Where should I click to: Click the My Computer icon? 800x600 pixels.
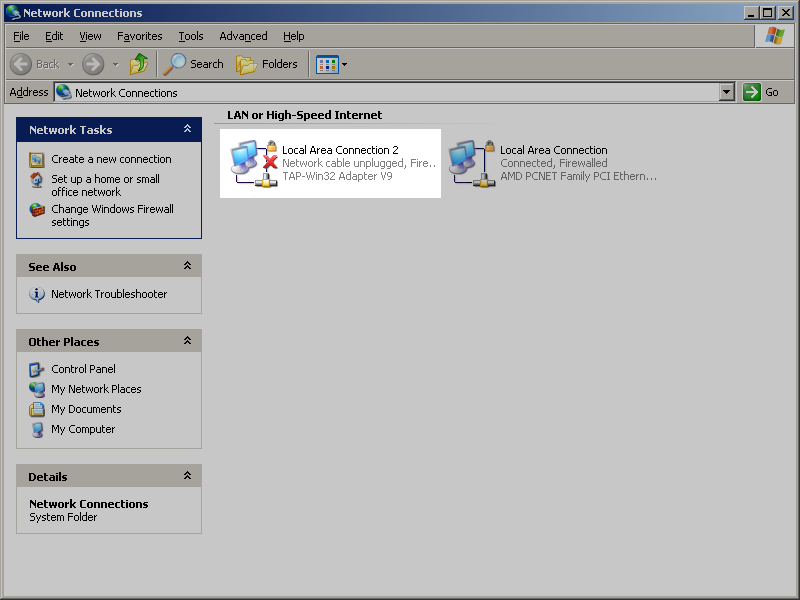pos(37,430)
